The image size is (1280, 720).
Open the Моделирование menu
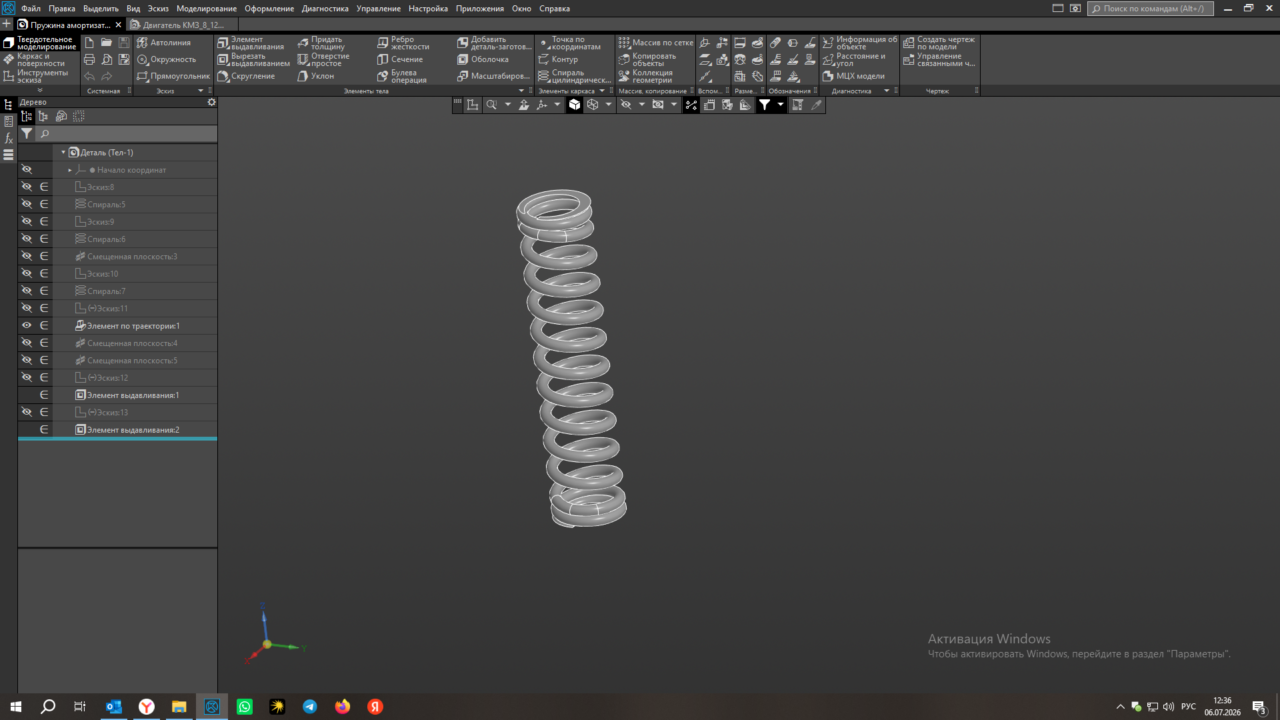click(x=206, y=8)
